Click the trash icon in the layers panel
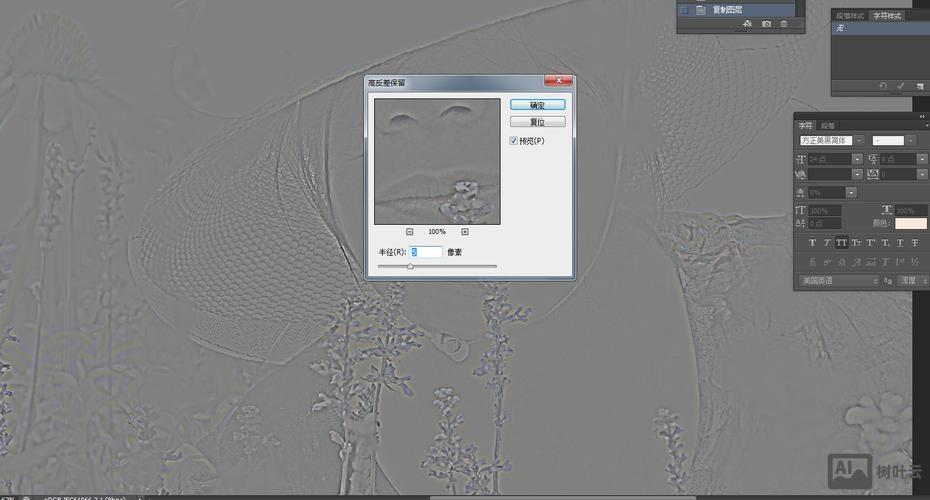This screenshot has height=500, width=930. click(x=784, y=23)
